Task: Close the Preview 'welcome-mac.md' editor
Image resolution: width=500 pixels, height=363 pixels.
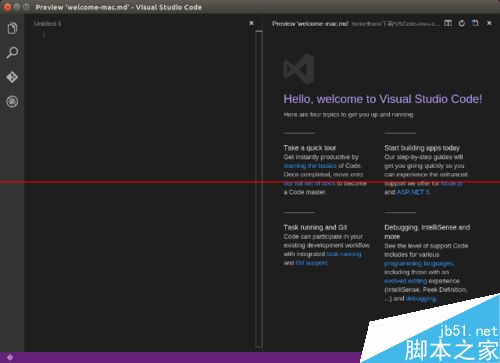Action: (x=489, y=23)
